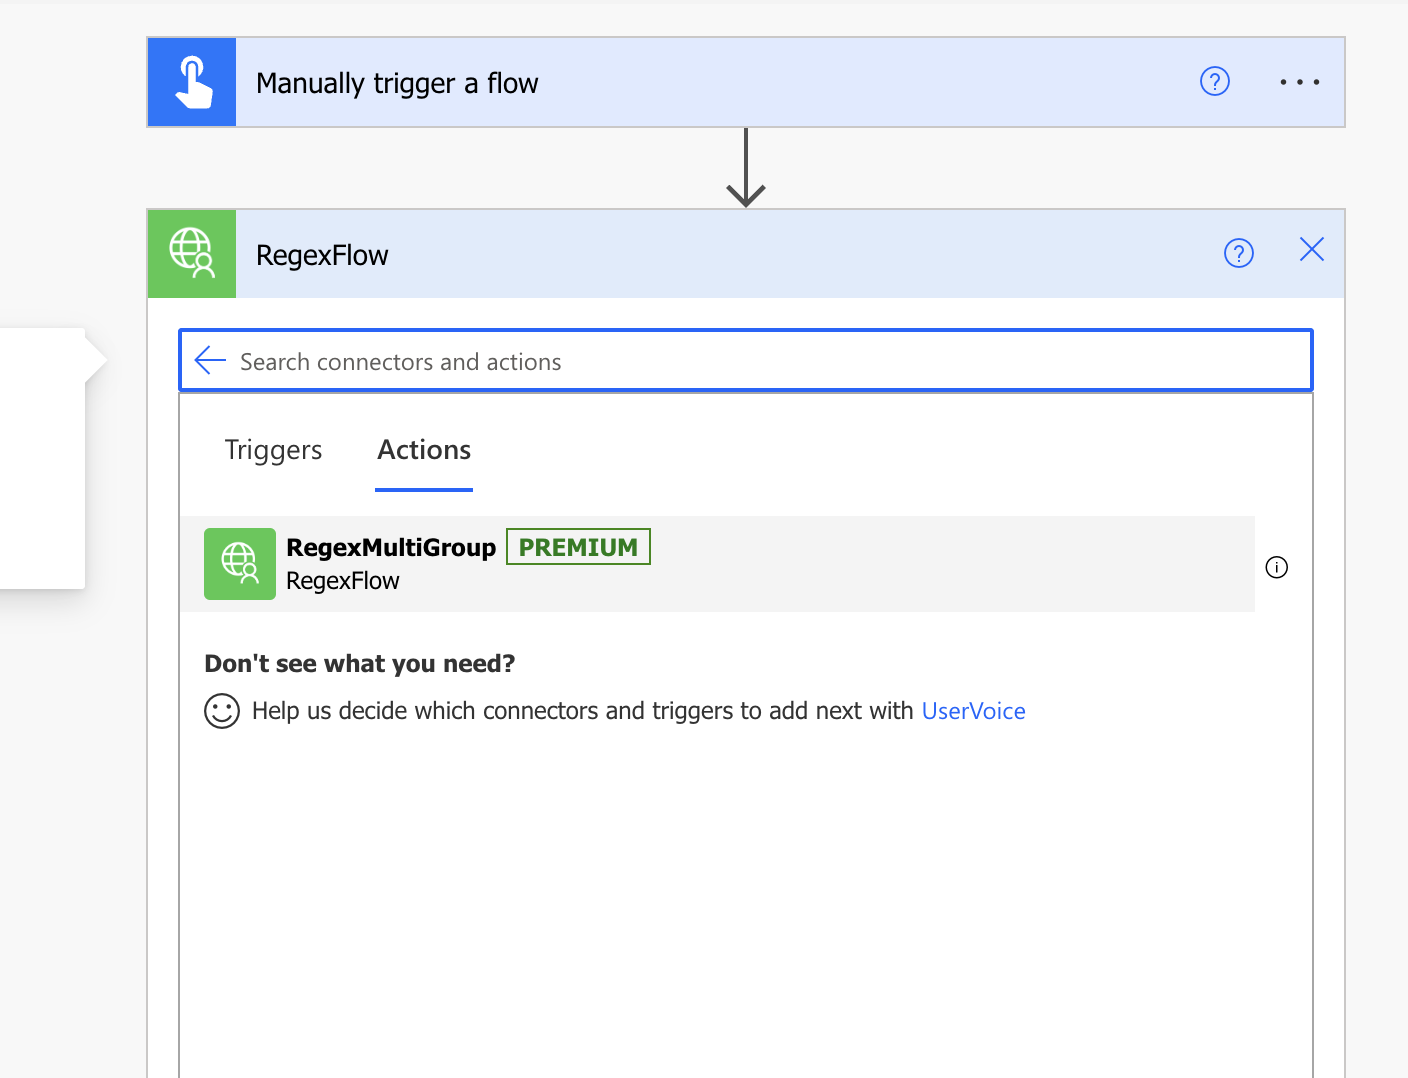
Task: Select the RegexFlow card title
Action: pos(322,255)
